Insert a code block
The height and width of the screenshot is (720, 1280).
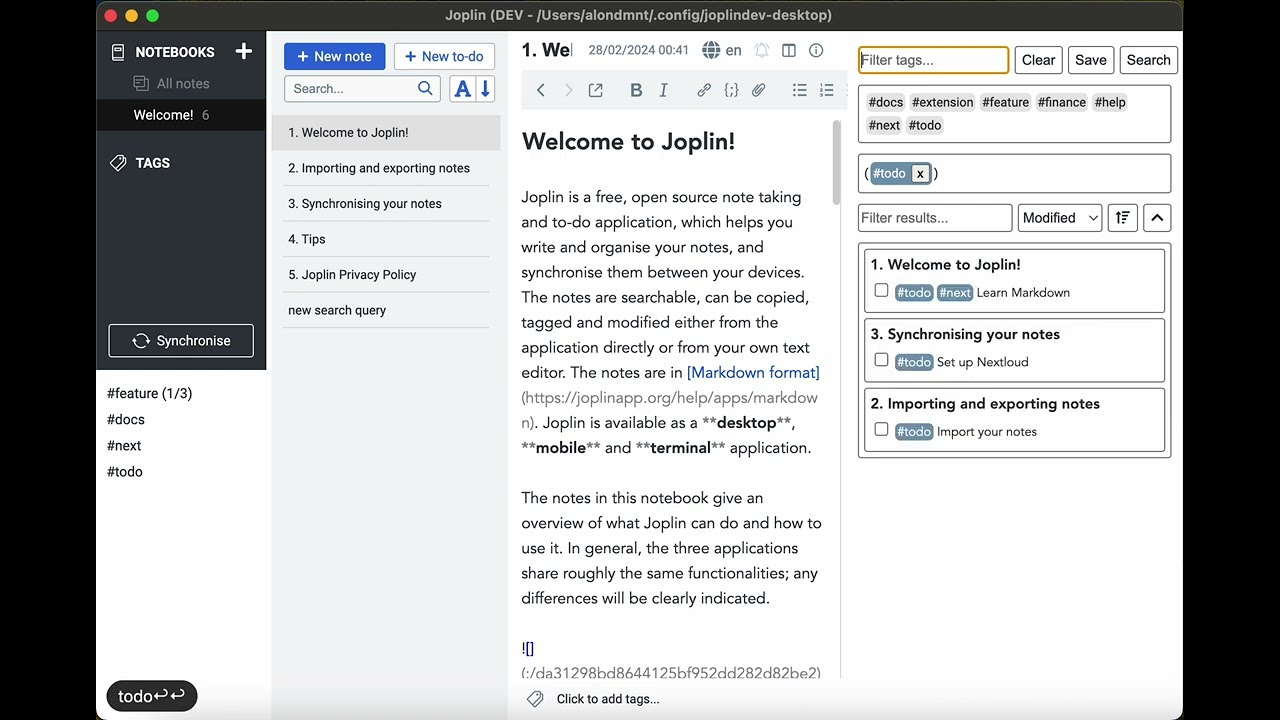731,90
